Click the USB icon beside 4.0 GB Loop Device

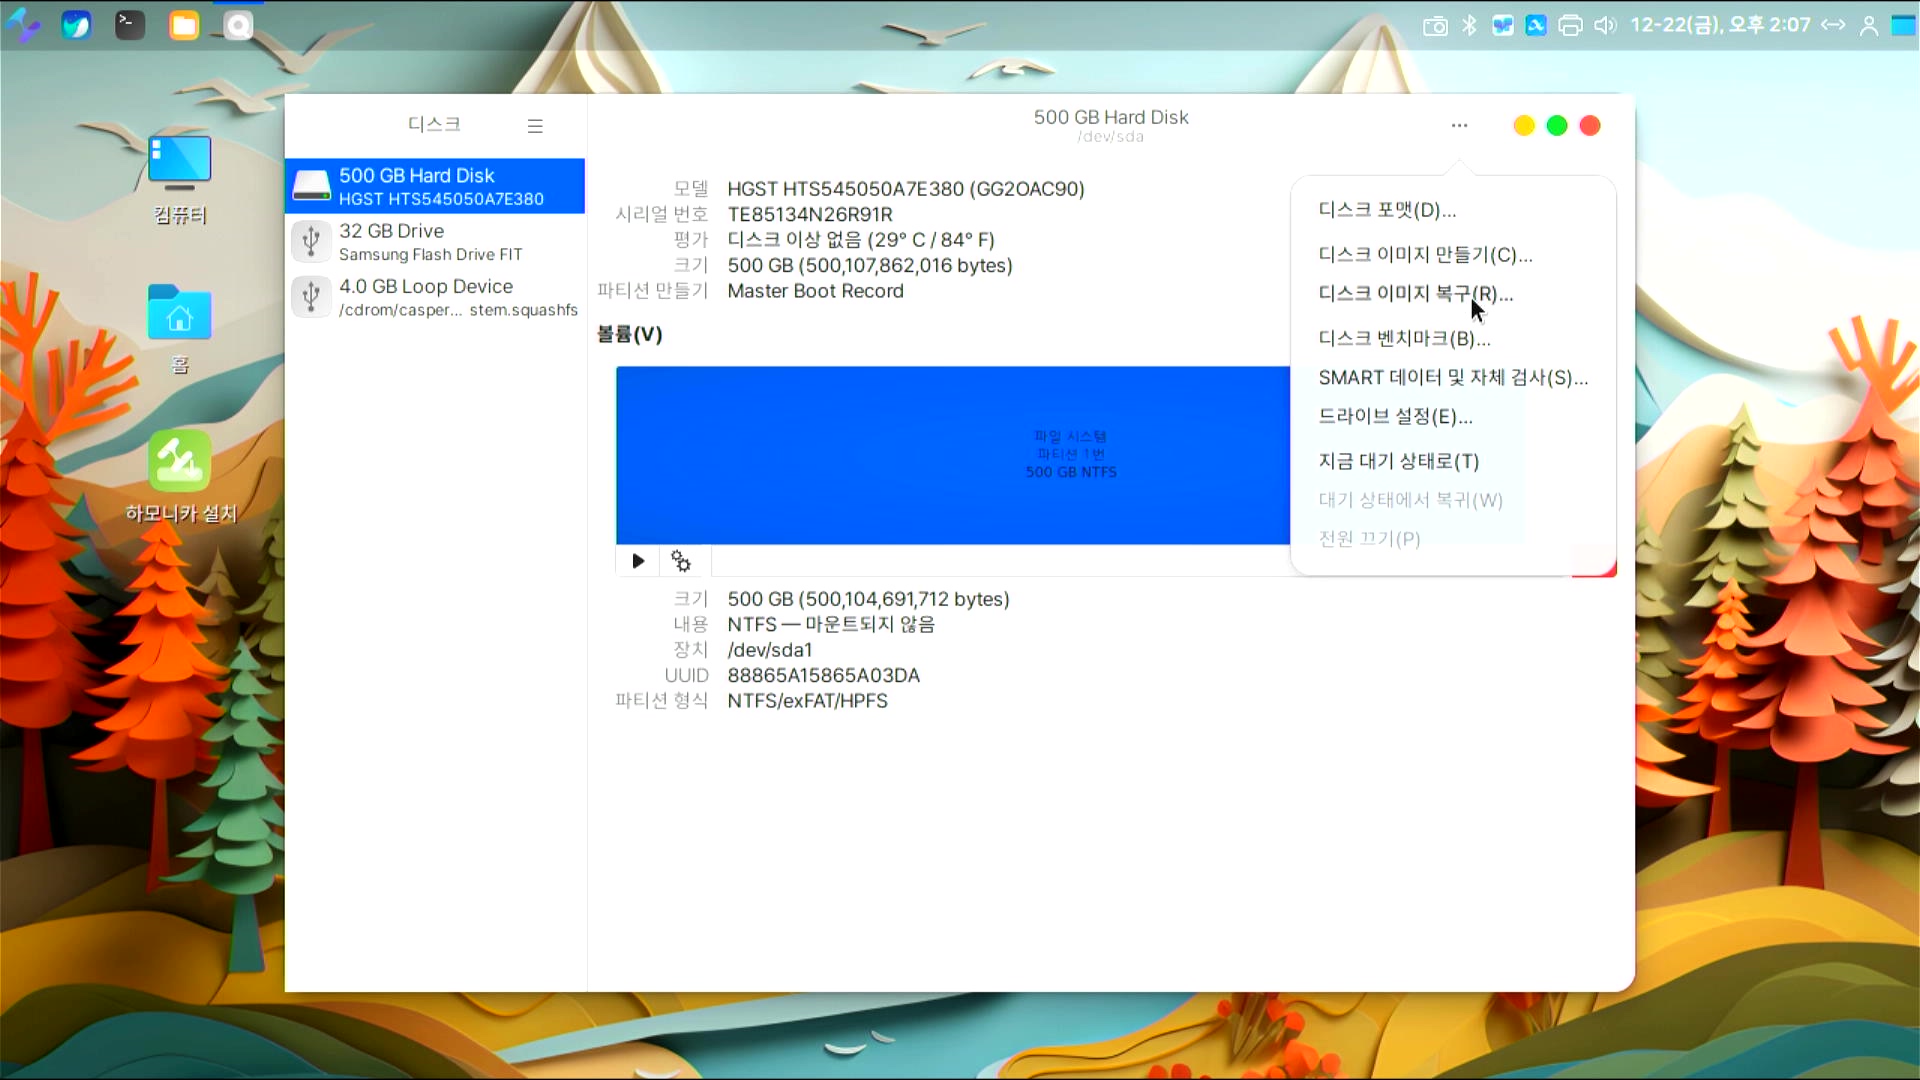[311, 297]
